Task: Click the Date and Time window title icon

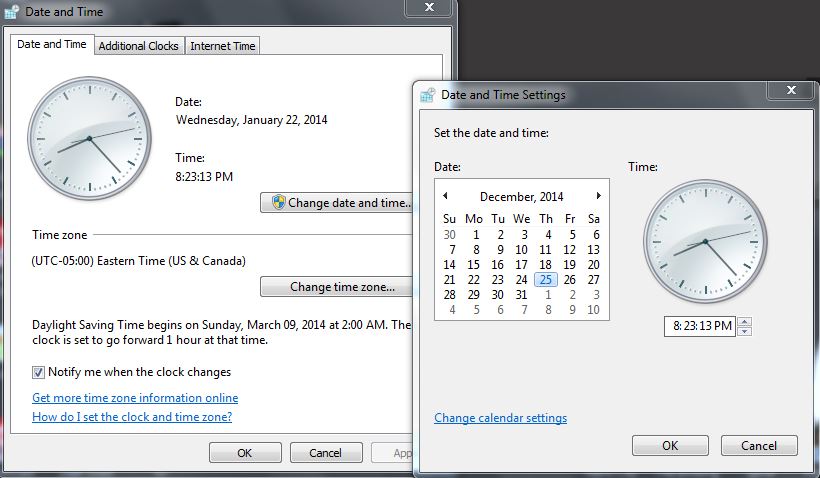Action: (11, 11)
